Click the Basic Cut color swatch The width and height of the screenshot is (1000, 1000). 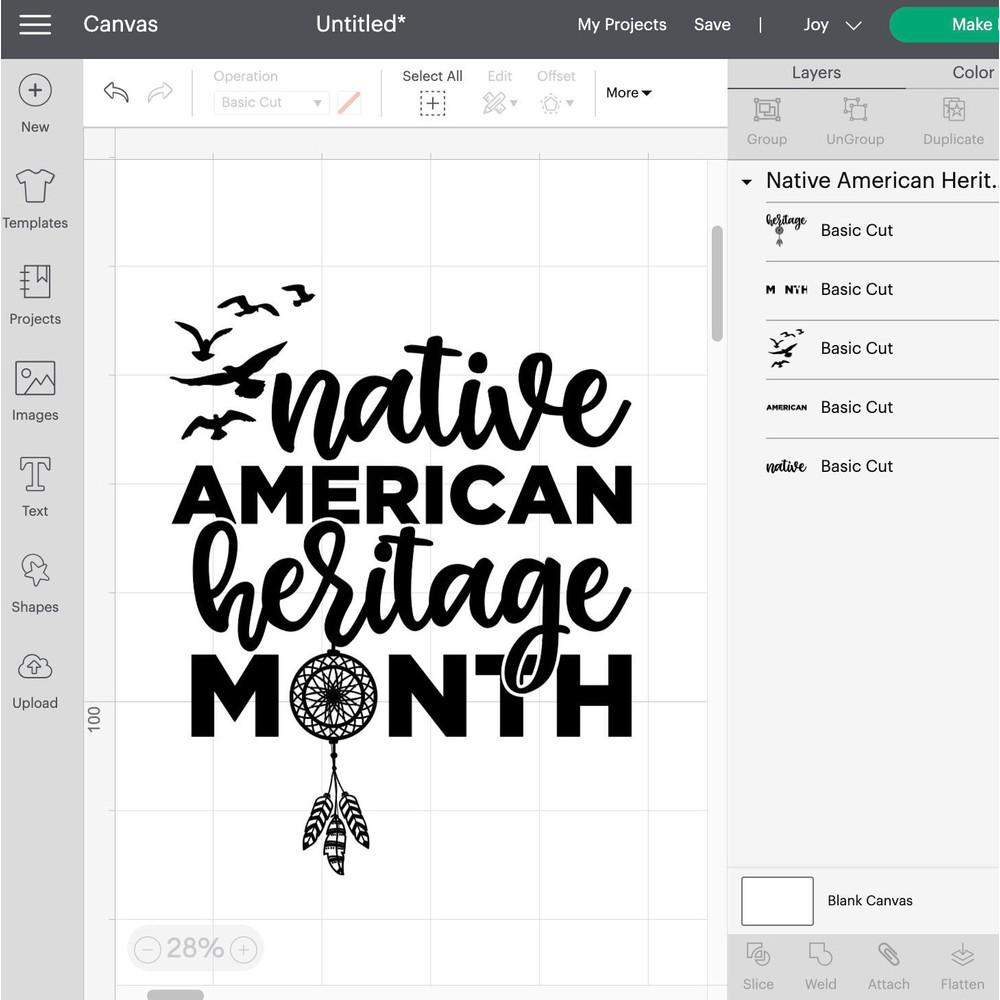pos(349,102)
